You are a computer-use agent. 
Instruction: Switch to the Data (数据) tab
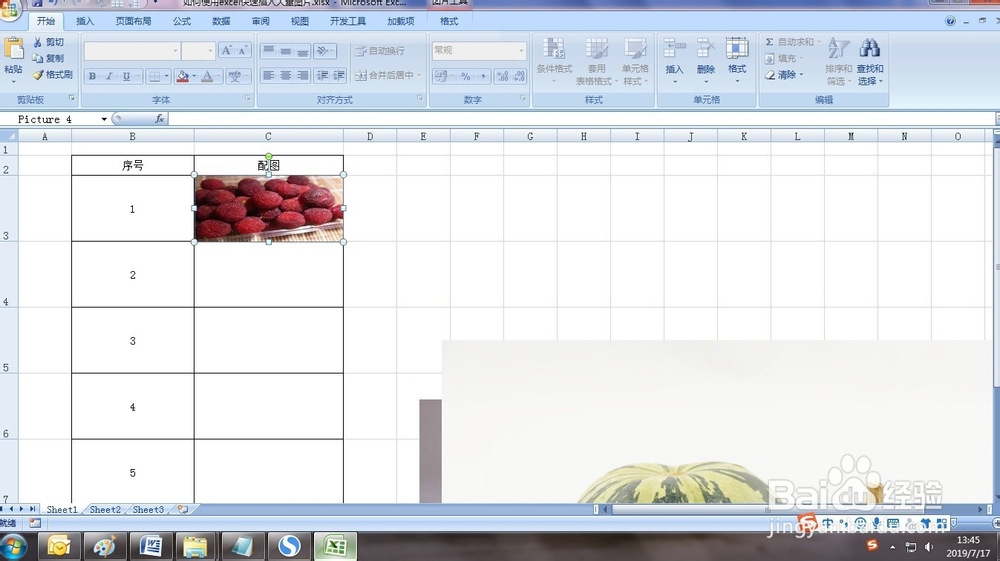(221, 21)
